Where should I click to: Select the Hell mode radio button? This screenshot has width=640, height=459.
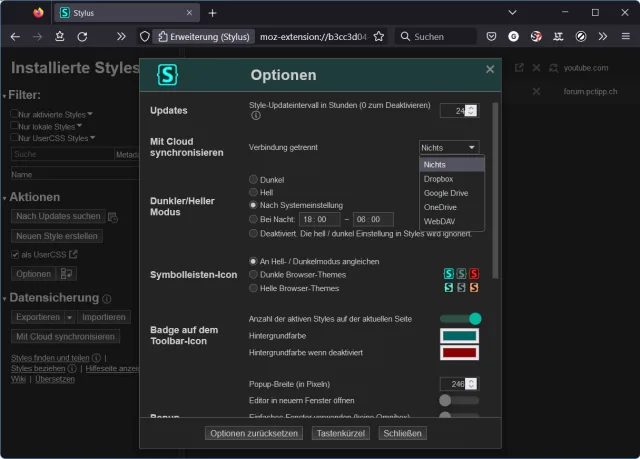point(253,192)
